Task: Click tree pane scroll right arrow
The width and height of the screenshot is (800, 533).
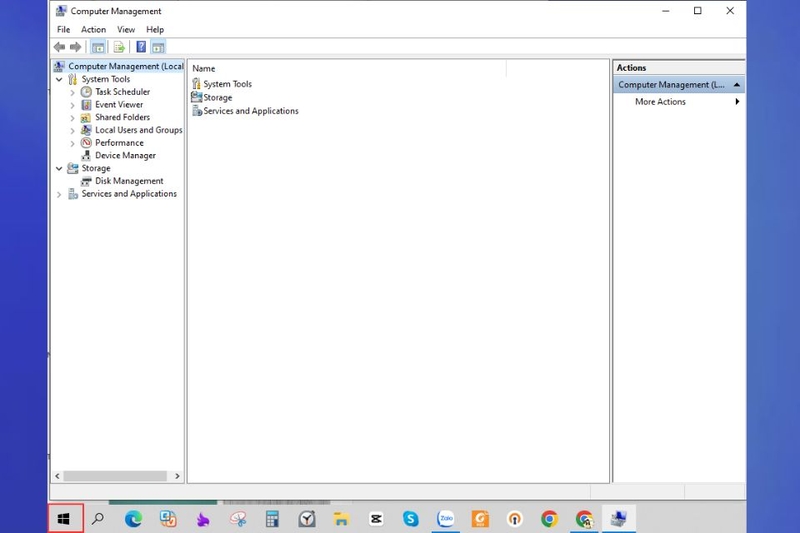Action: pos(177,476)
